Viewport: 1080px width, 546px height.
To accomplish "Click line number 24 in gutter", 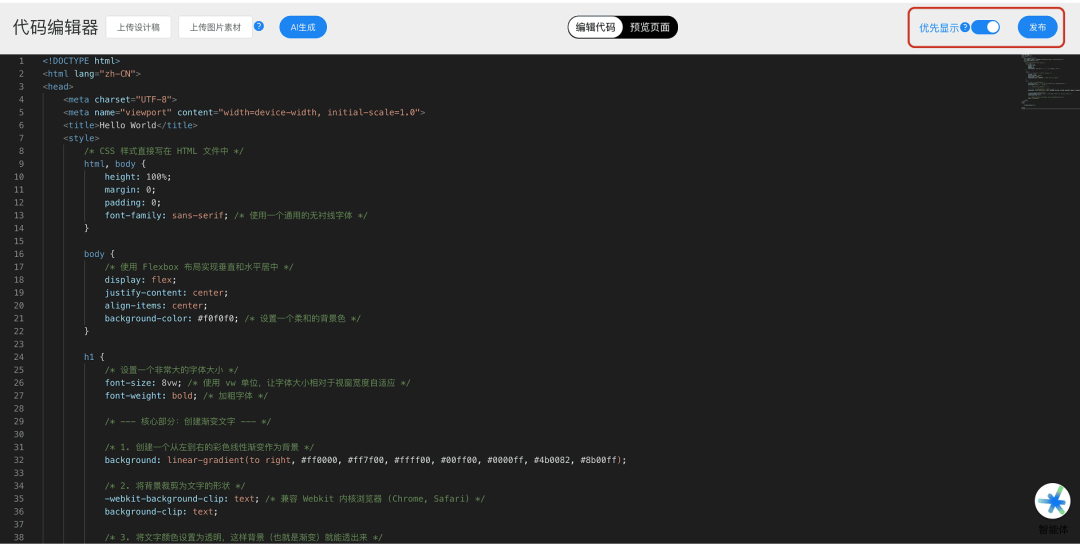I will click(x=19, y=357).
